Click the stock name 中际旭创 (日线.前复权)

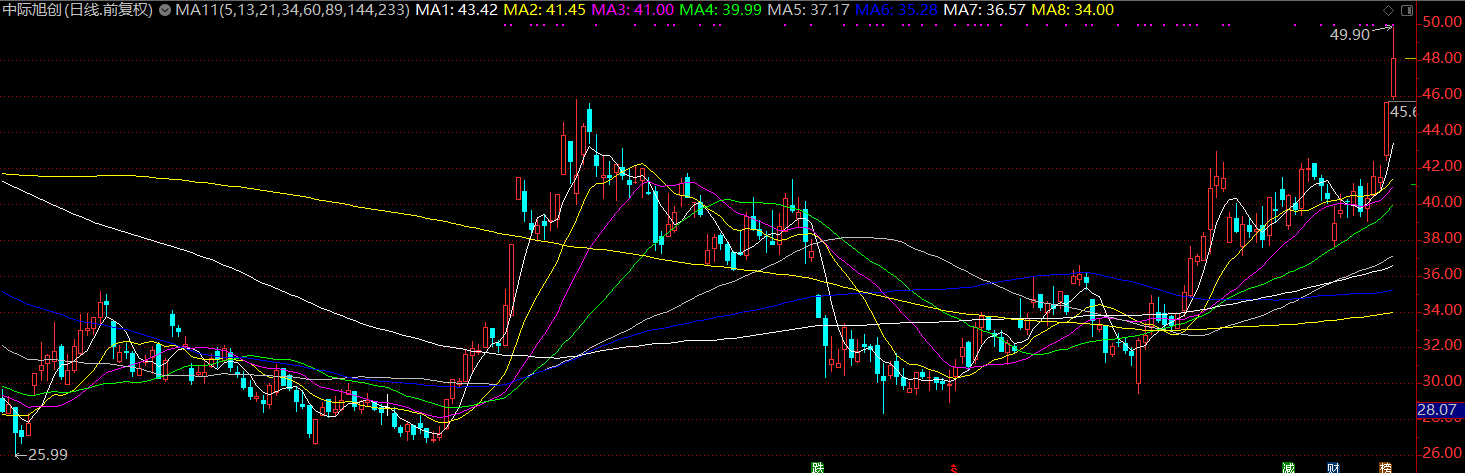[78, 10]
